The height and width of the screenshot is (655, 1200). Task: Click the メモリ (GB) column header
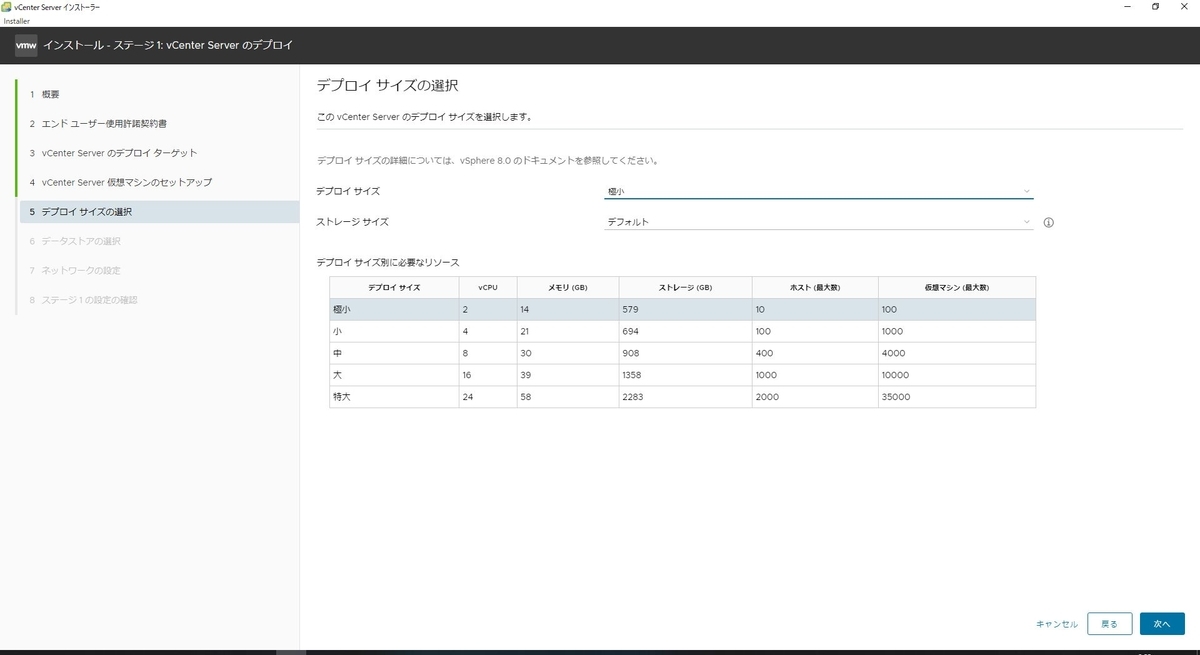tap(567, 288)
